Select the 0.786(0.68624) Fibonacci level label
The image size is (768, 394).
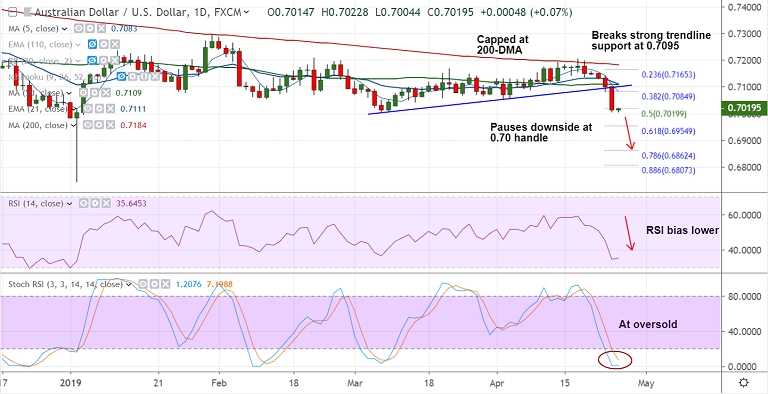(x=669, y=155)
